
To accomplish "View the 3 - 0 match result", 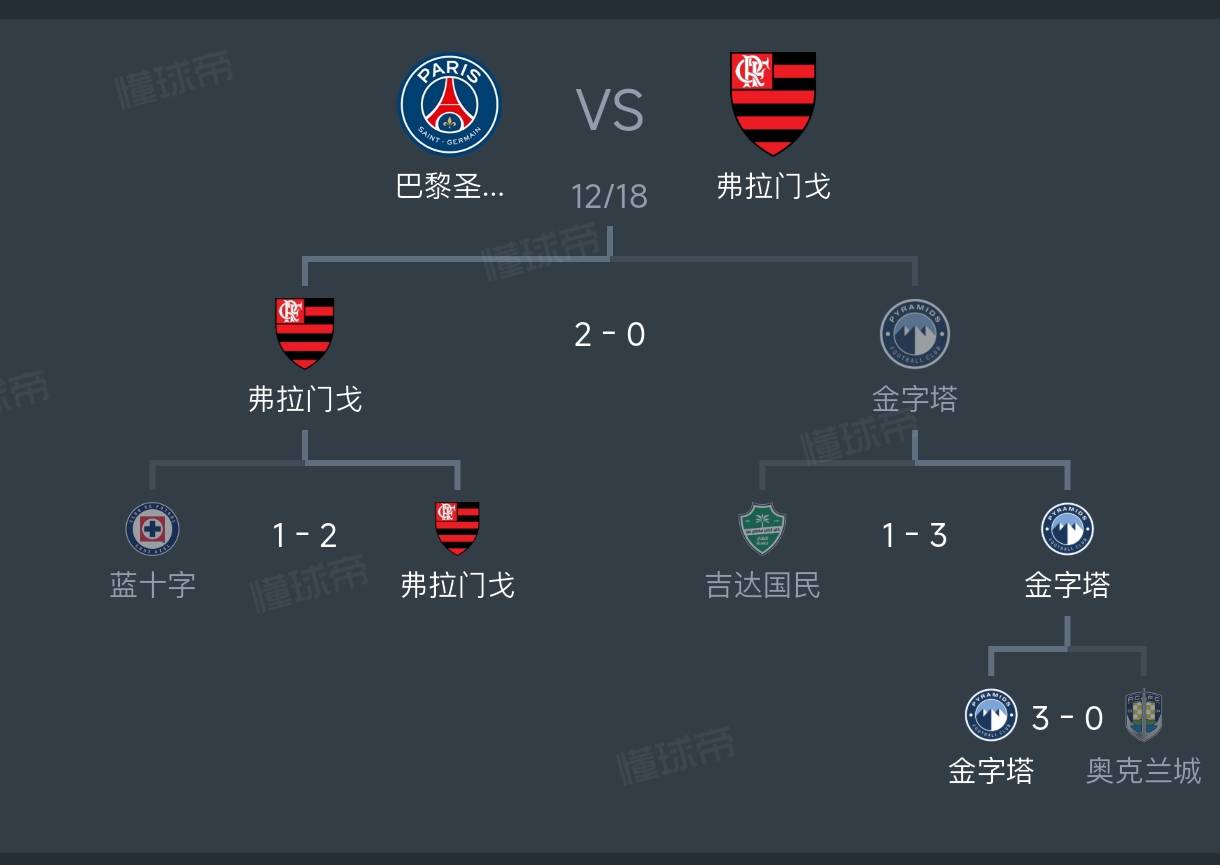I will point(1067,718).
